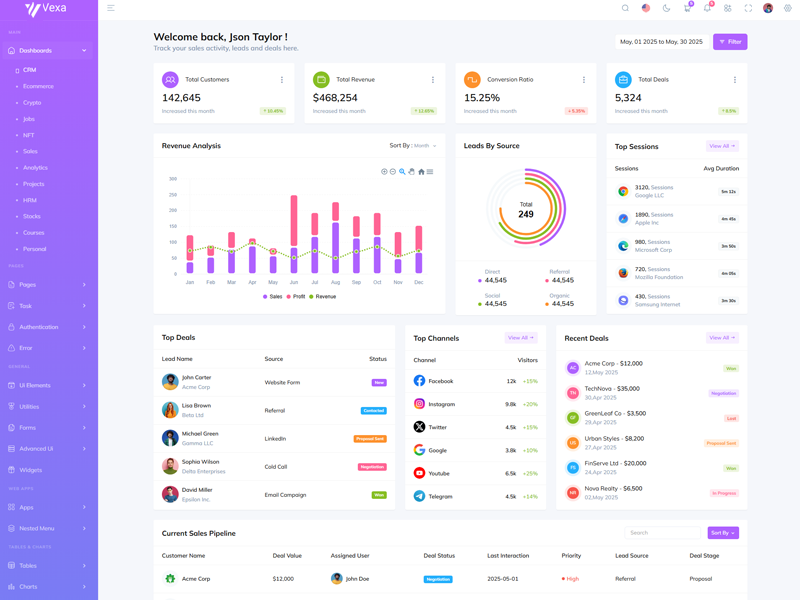The height and width of the screenshot is (600, 800).
Task: Open the Sort By Month dropdown
Action: 413,146
